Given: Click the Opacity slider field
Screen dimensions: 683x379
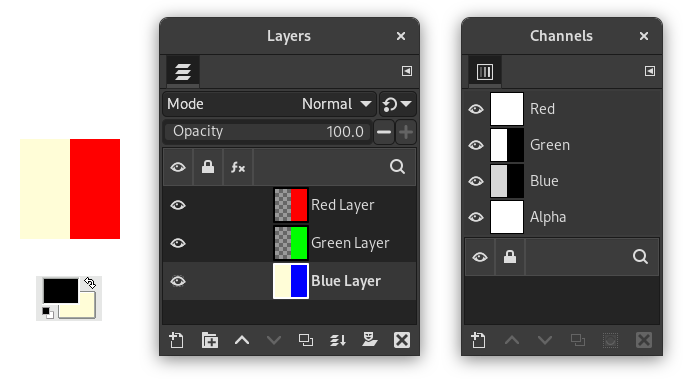Looking at the screenshot, I should (x=268, y=132).
